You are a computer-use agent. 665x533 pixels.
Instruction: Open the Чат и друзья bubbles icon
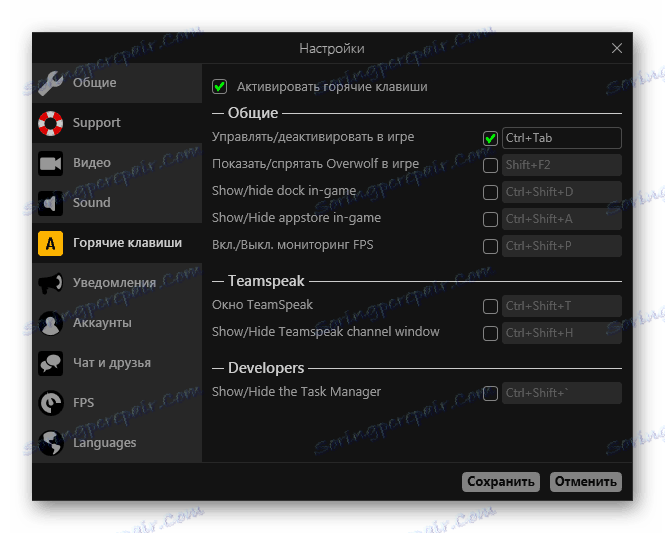pyautogui.click(x=50, y=363)
